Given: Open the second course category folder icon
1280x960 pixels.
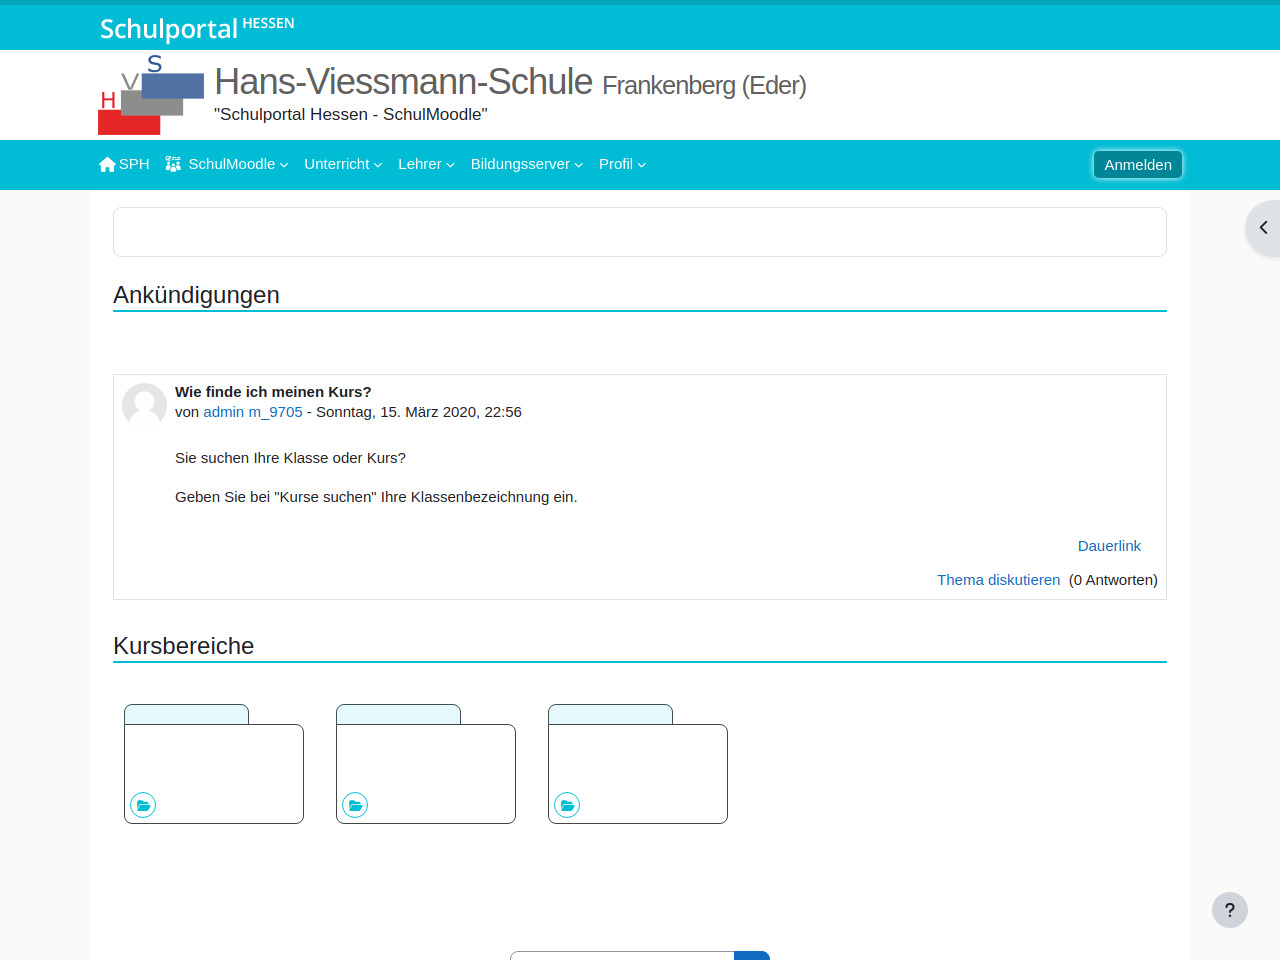Looking at the screenshot, I should click(x=355, y=805).
